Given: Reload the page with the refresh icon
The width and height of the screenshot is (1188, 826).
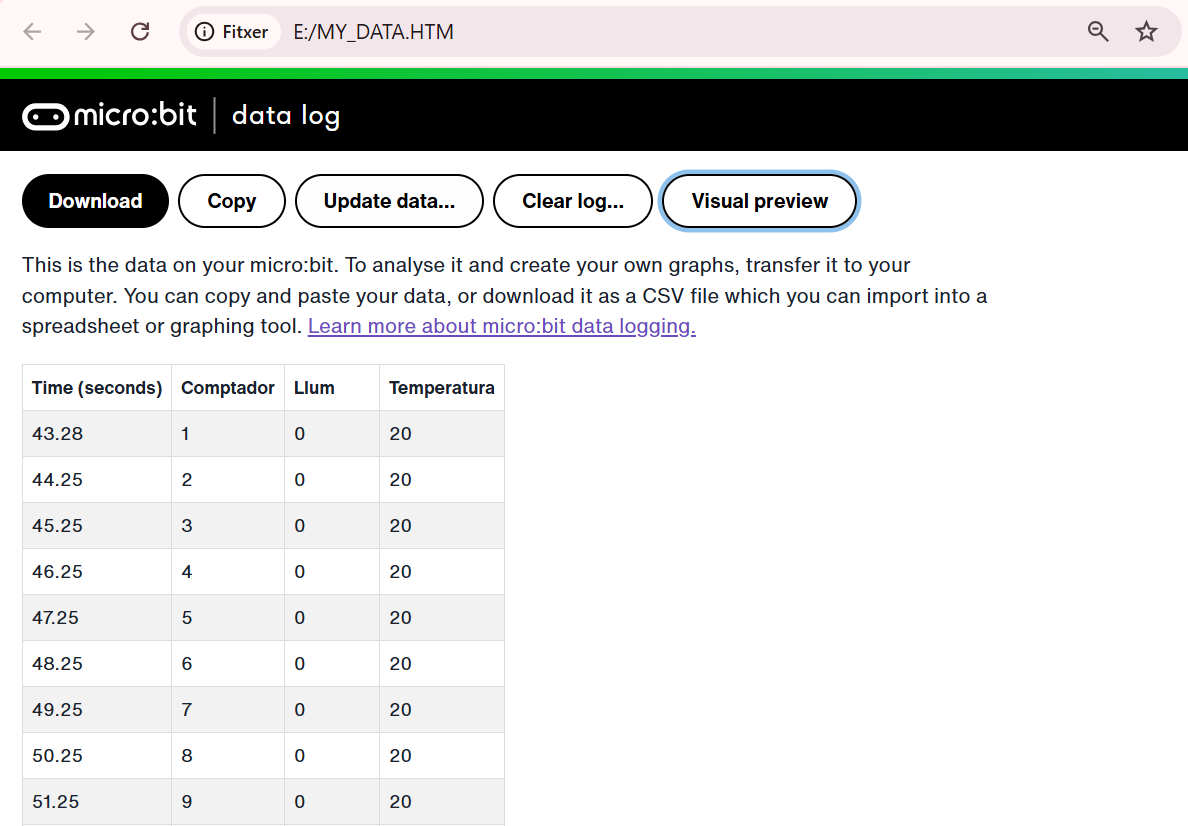Looking at the screenshot, I should [140, 32].
